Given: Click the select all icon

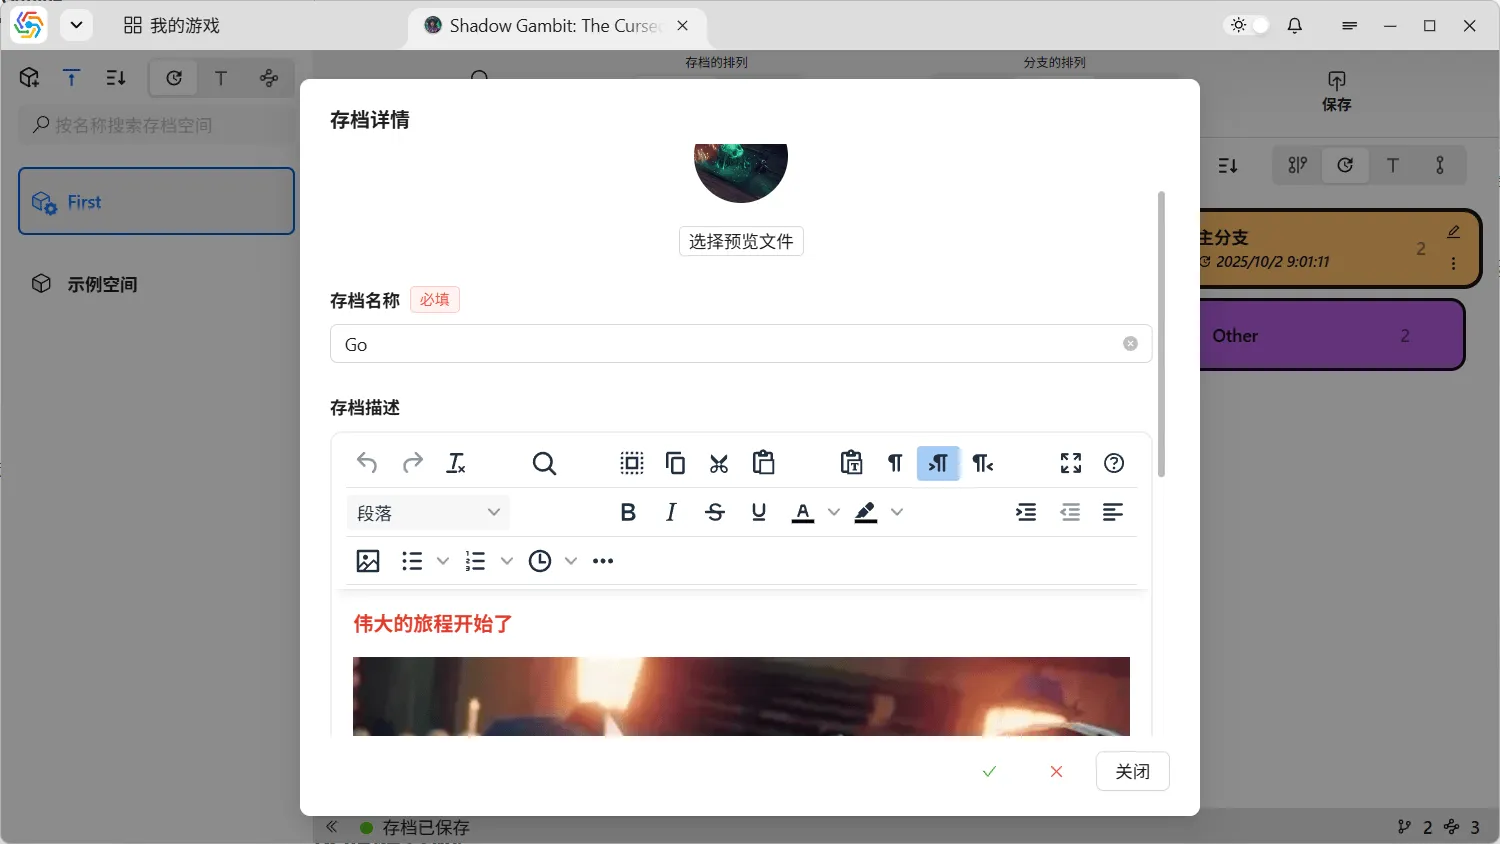Looking at the screenshot, I should coord(631,463).
